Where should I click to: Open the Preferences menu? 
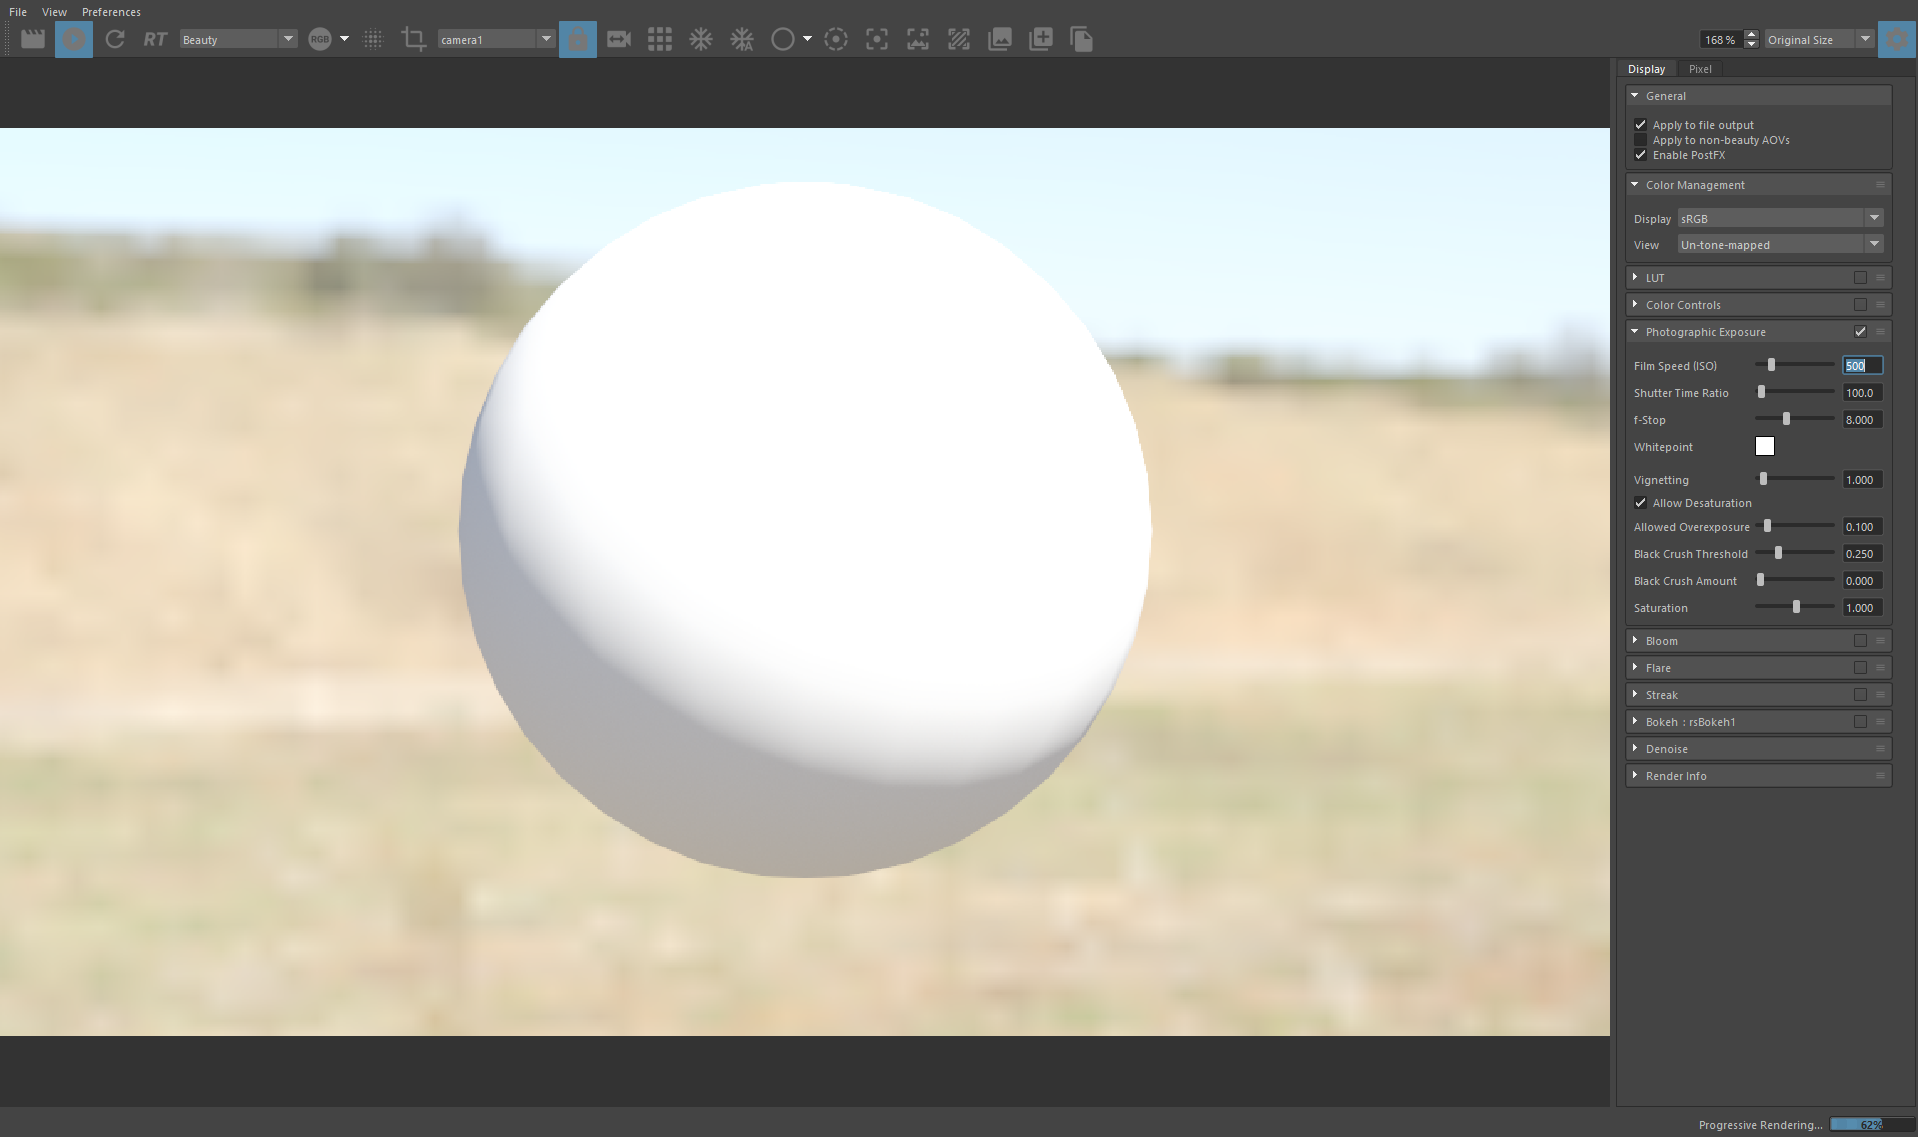pos(111,12)
